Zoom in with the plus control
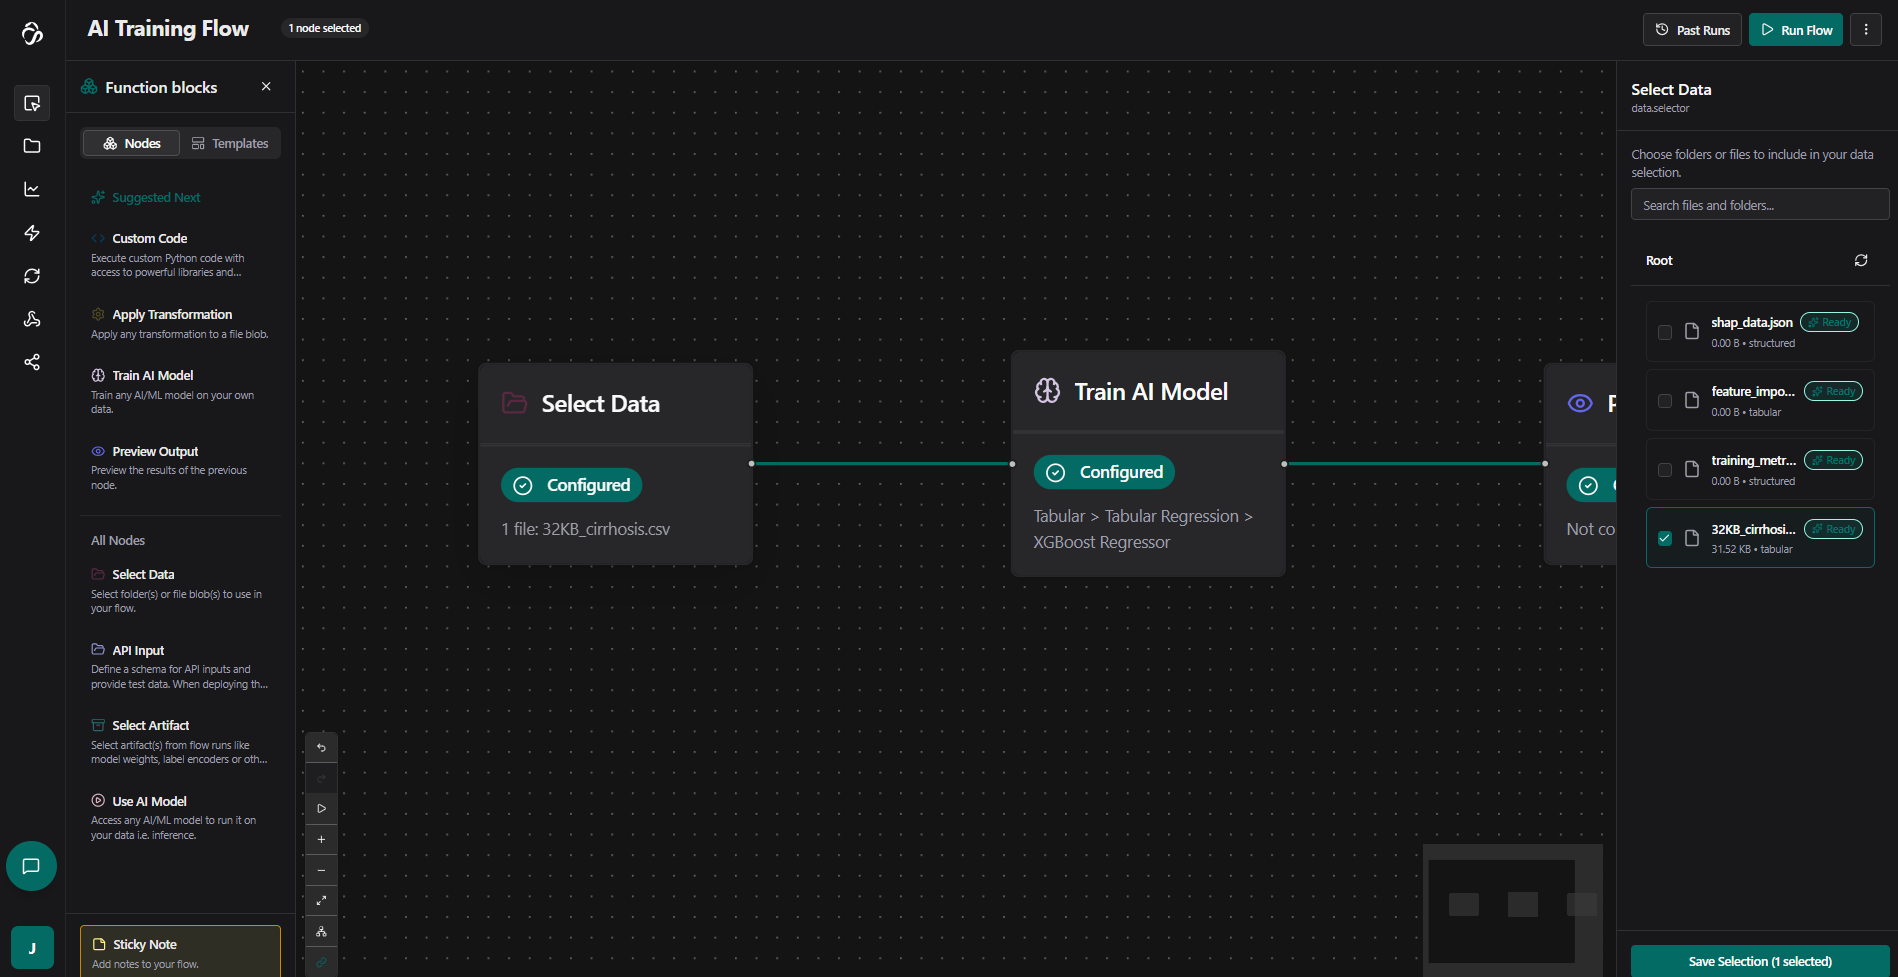 (x=321, y=840)
